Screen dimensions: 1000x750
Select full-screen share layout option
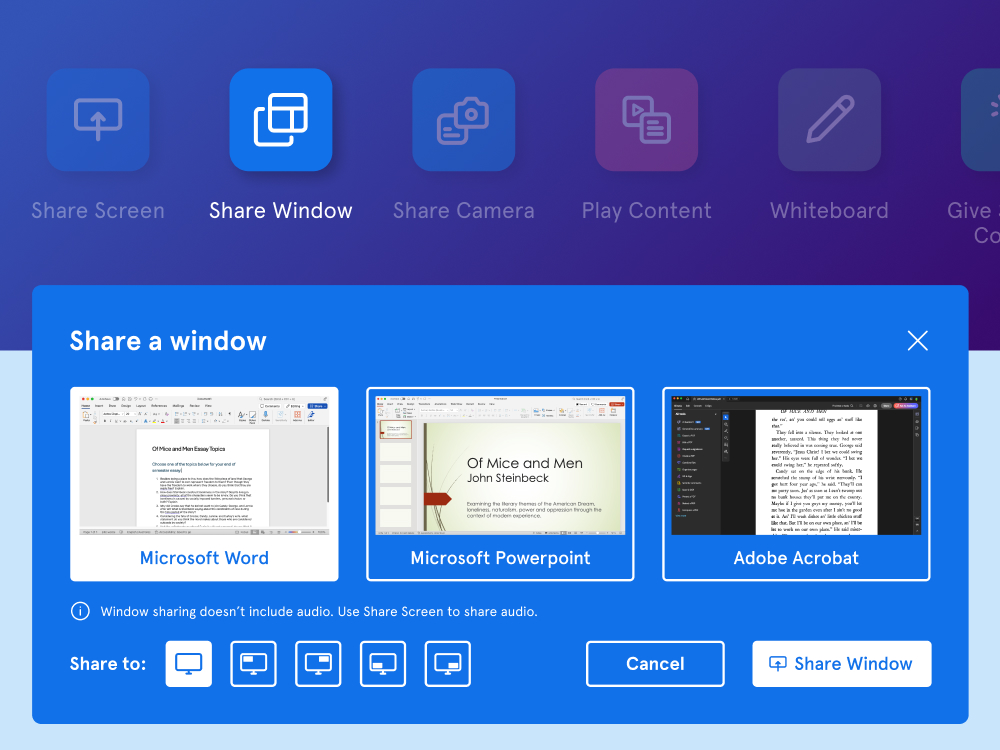(x=189, y=664)
